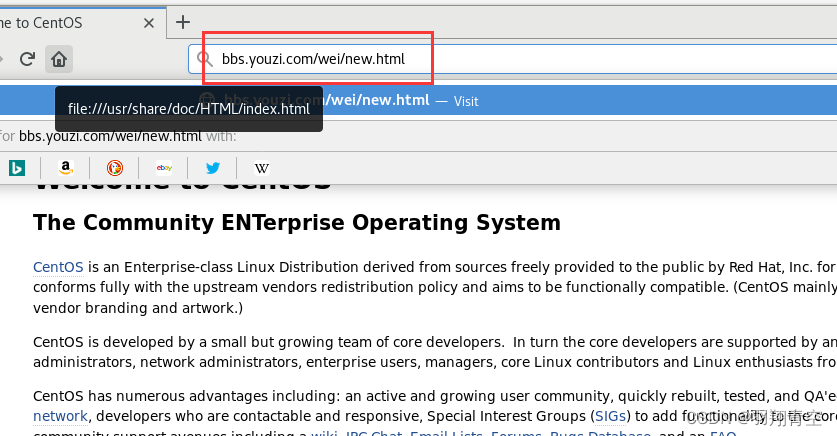
Task: Click the address bar URL field
Action: (512, 59)
